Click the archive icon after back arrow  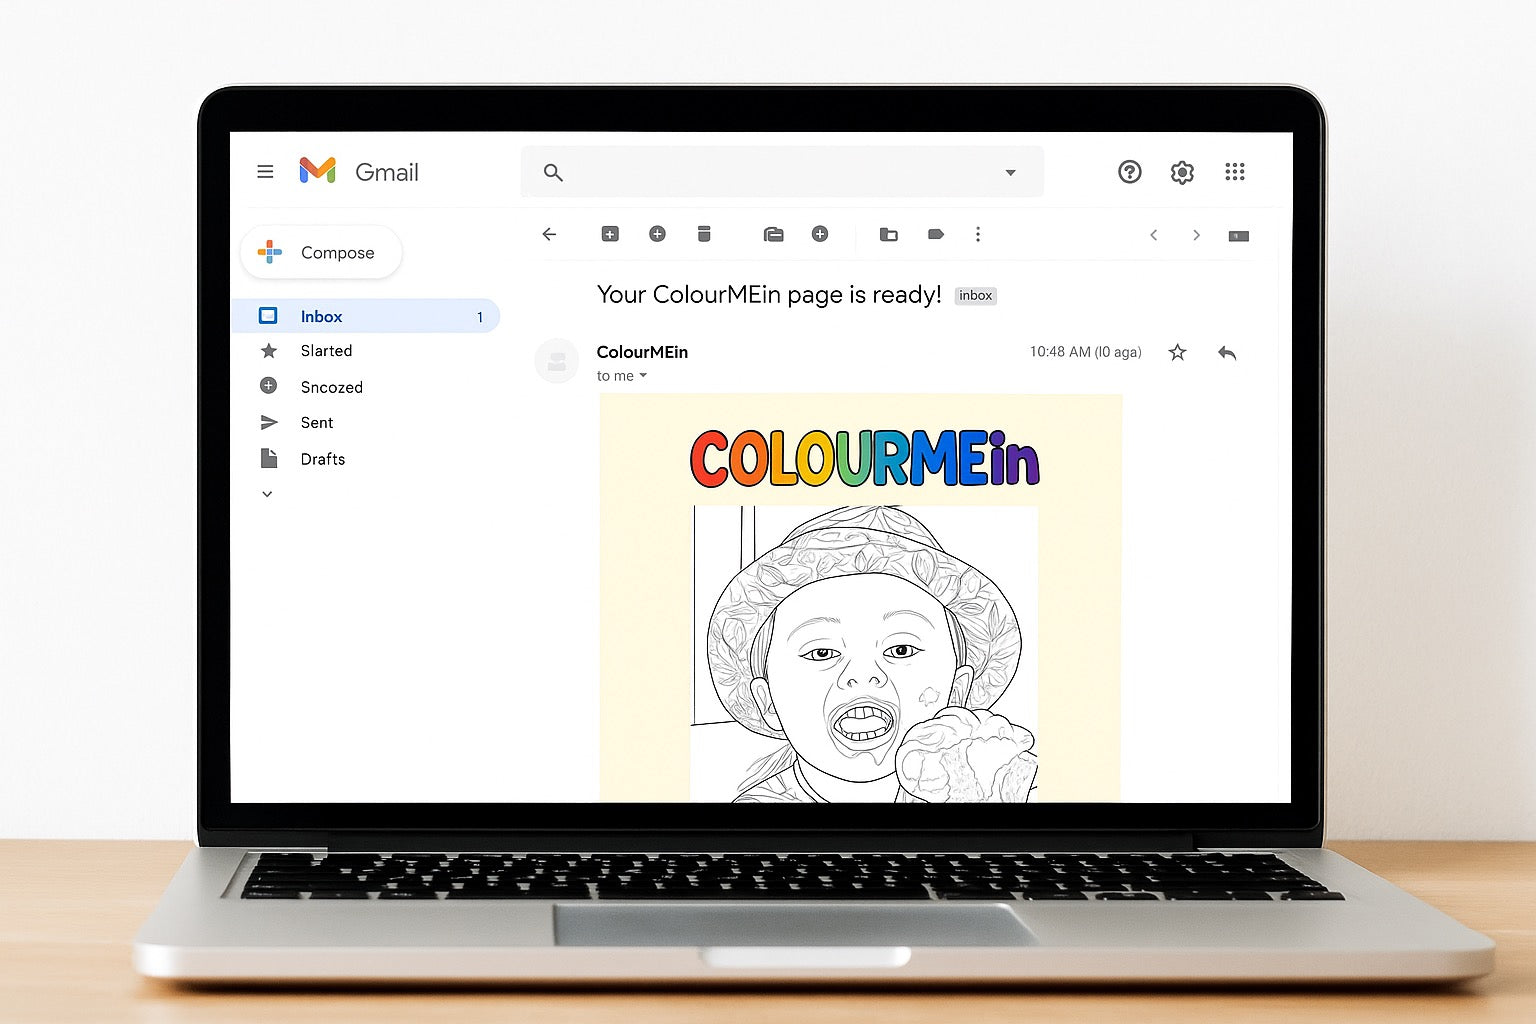(x=610, y=234)
